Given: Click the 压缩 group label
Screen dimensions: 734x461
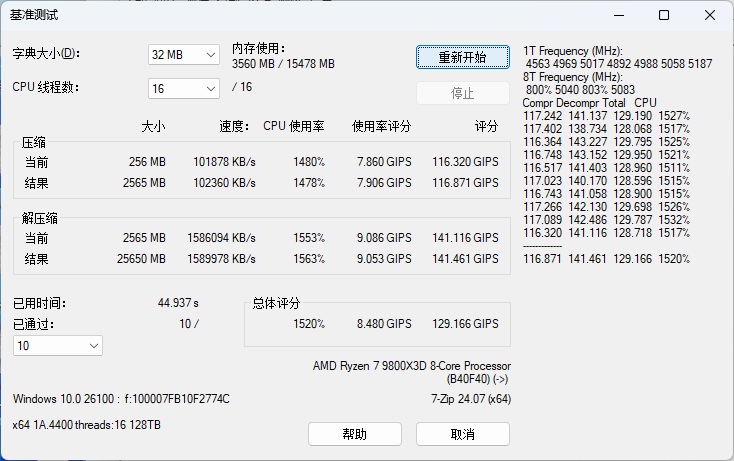Looking at the screenshot, I should pyautogui.click(x=34, y=142).
